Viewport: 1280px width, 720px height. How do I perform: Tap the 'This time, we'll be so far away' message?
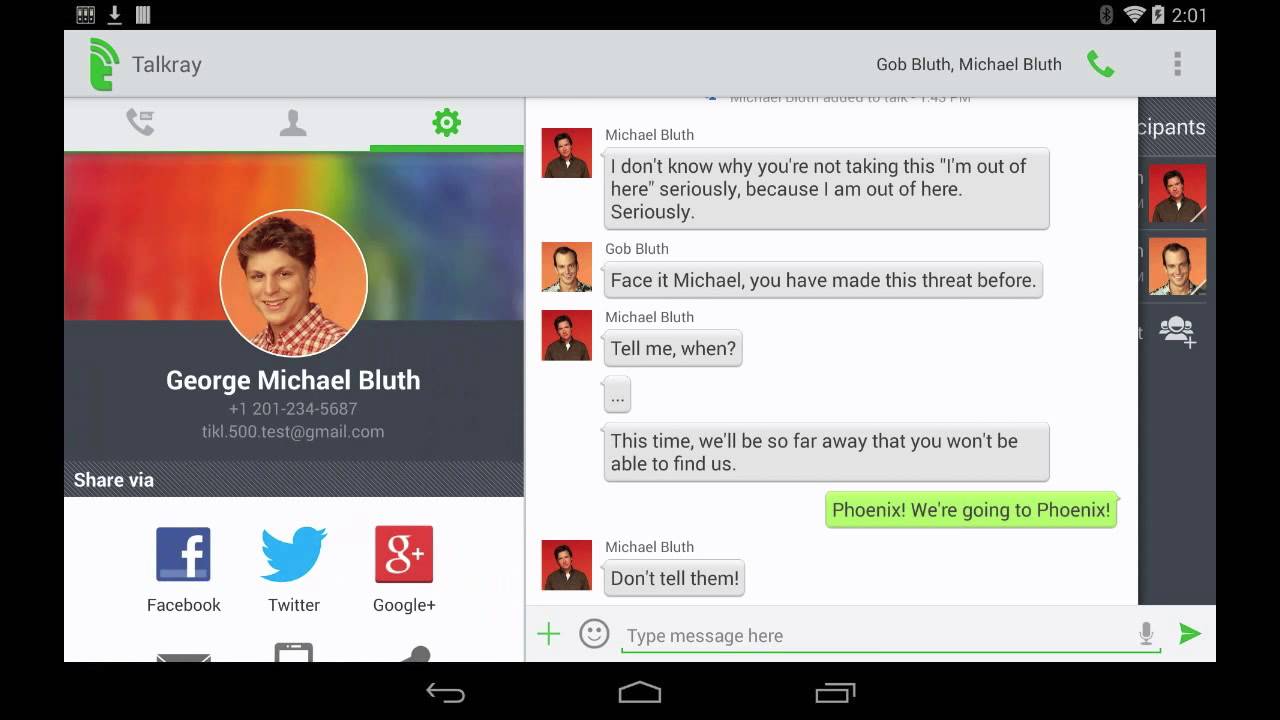click(x=827, y=452)
